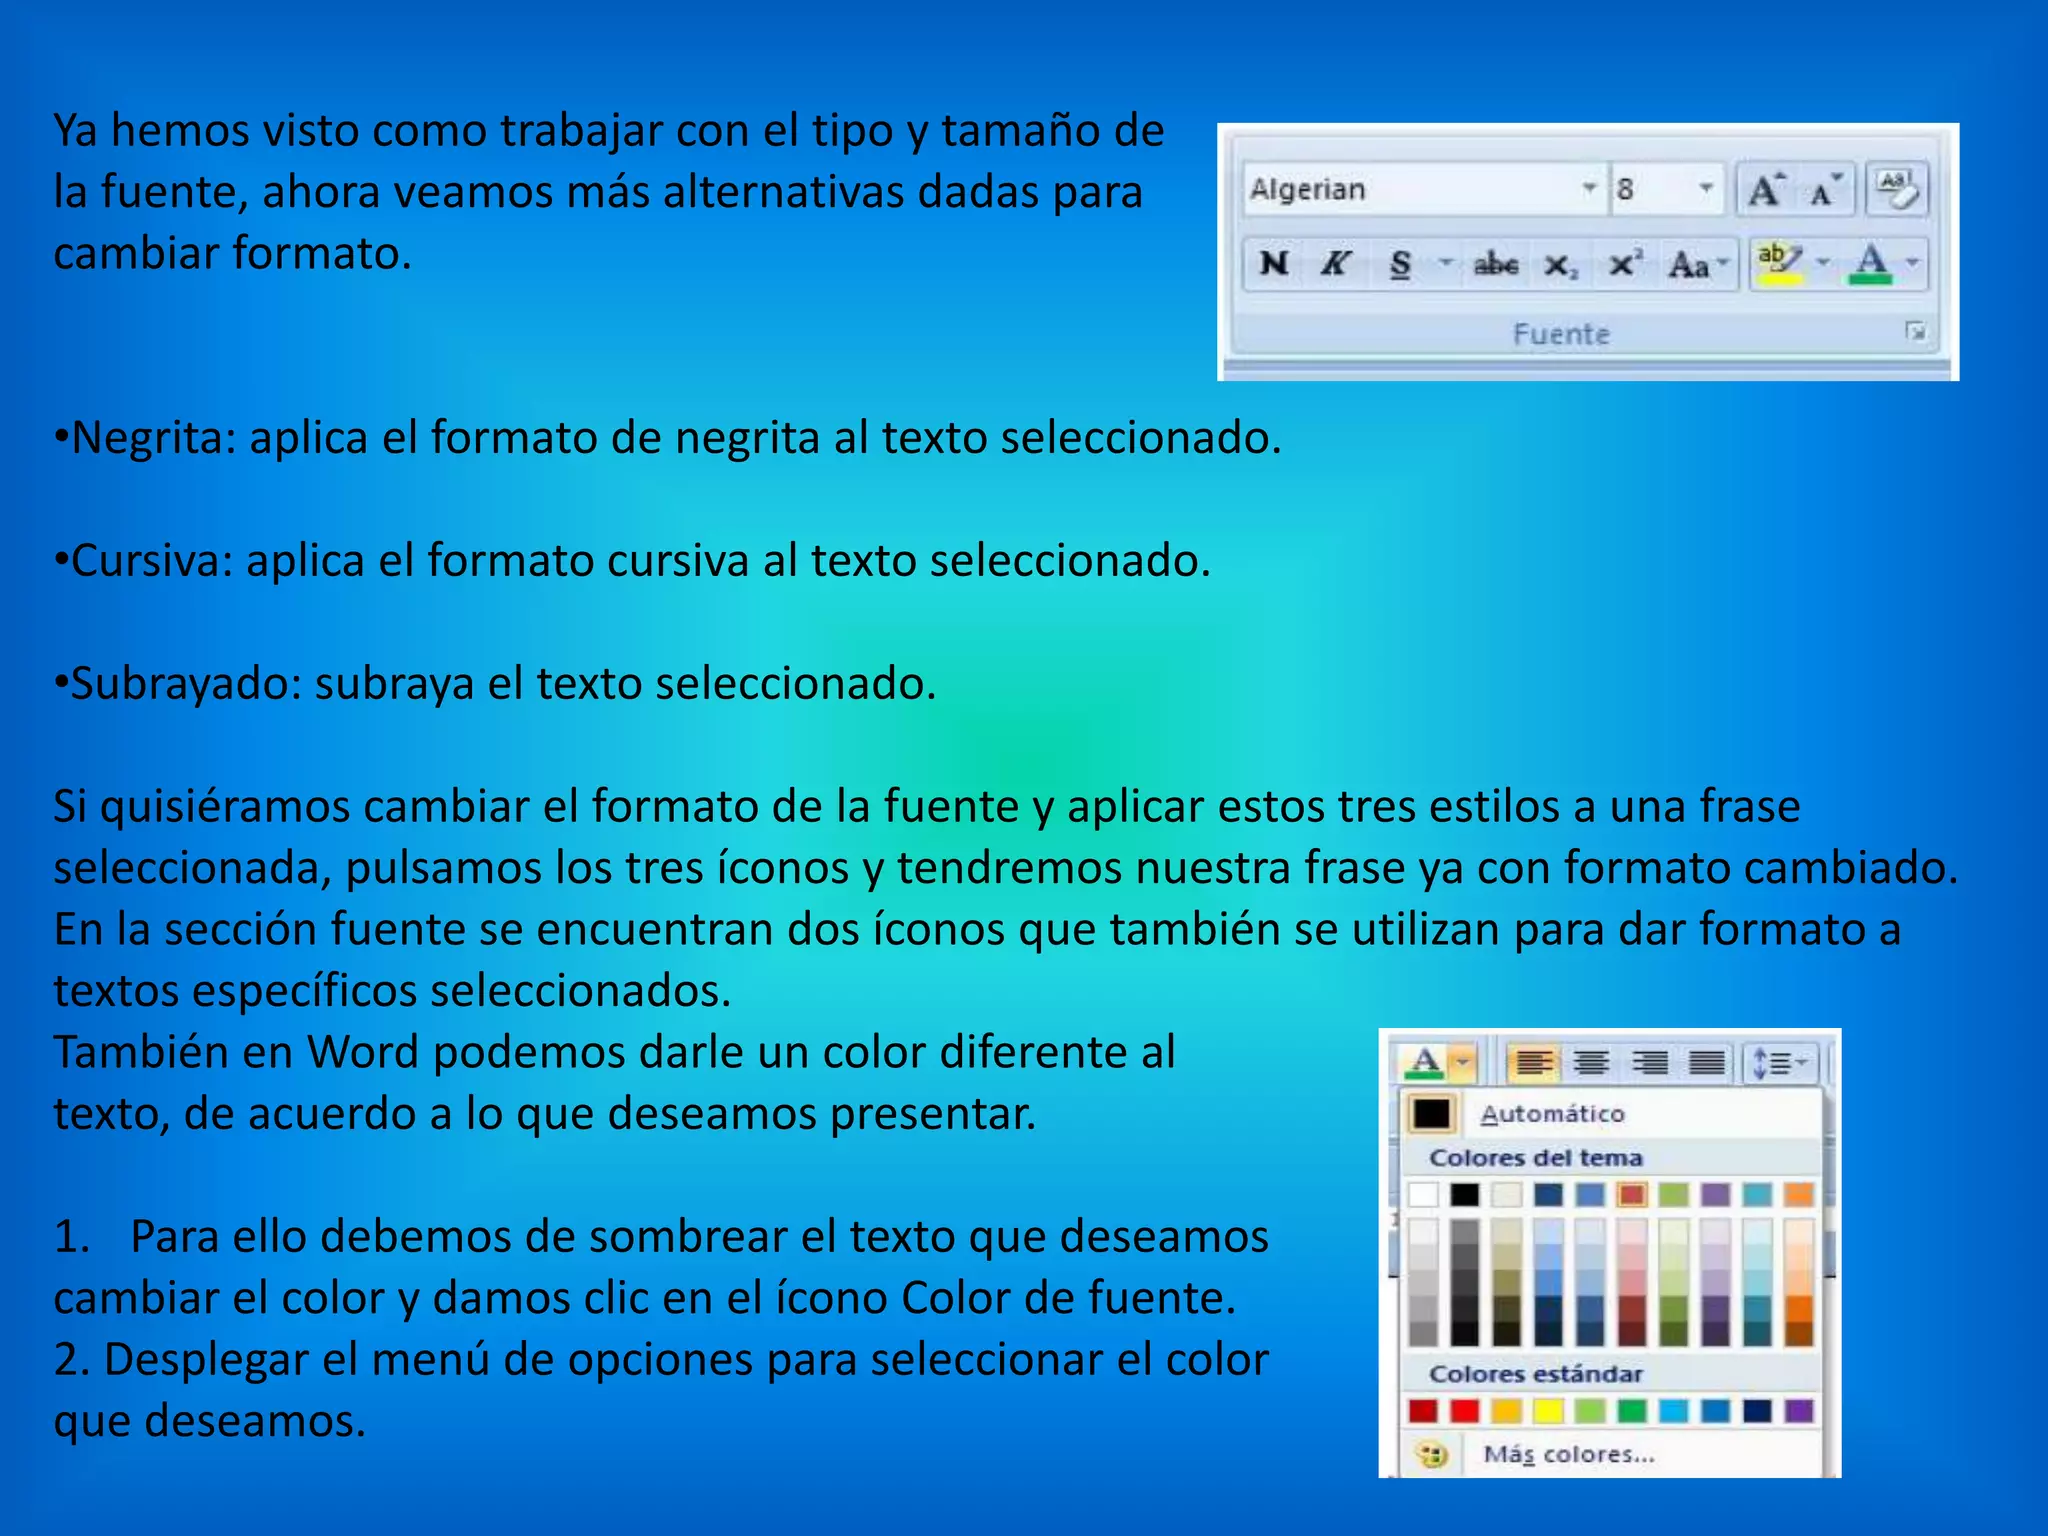Align text right
2048x1536 pixels.
tap(1649, 1062)
